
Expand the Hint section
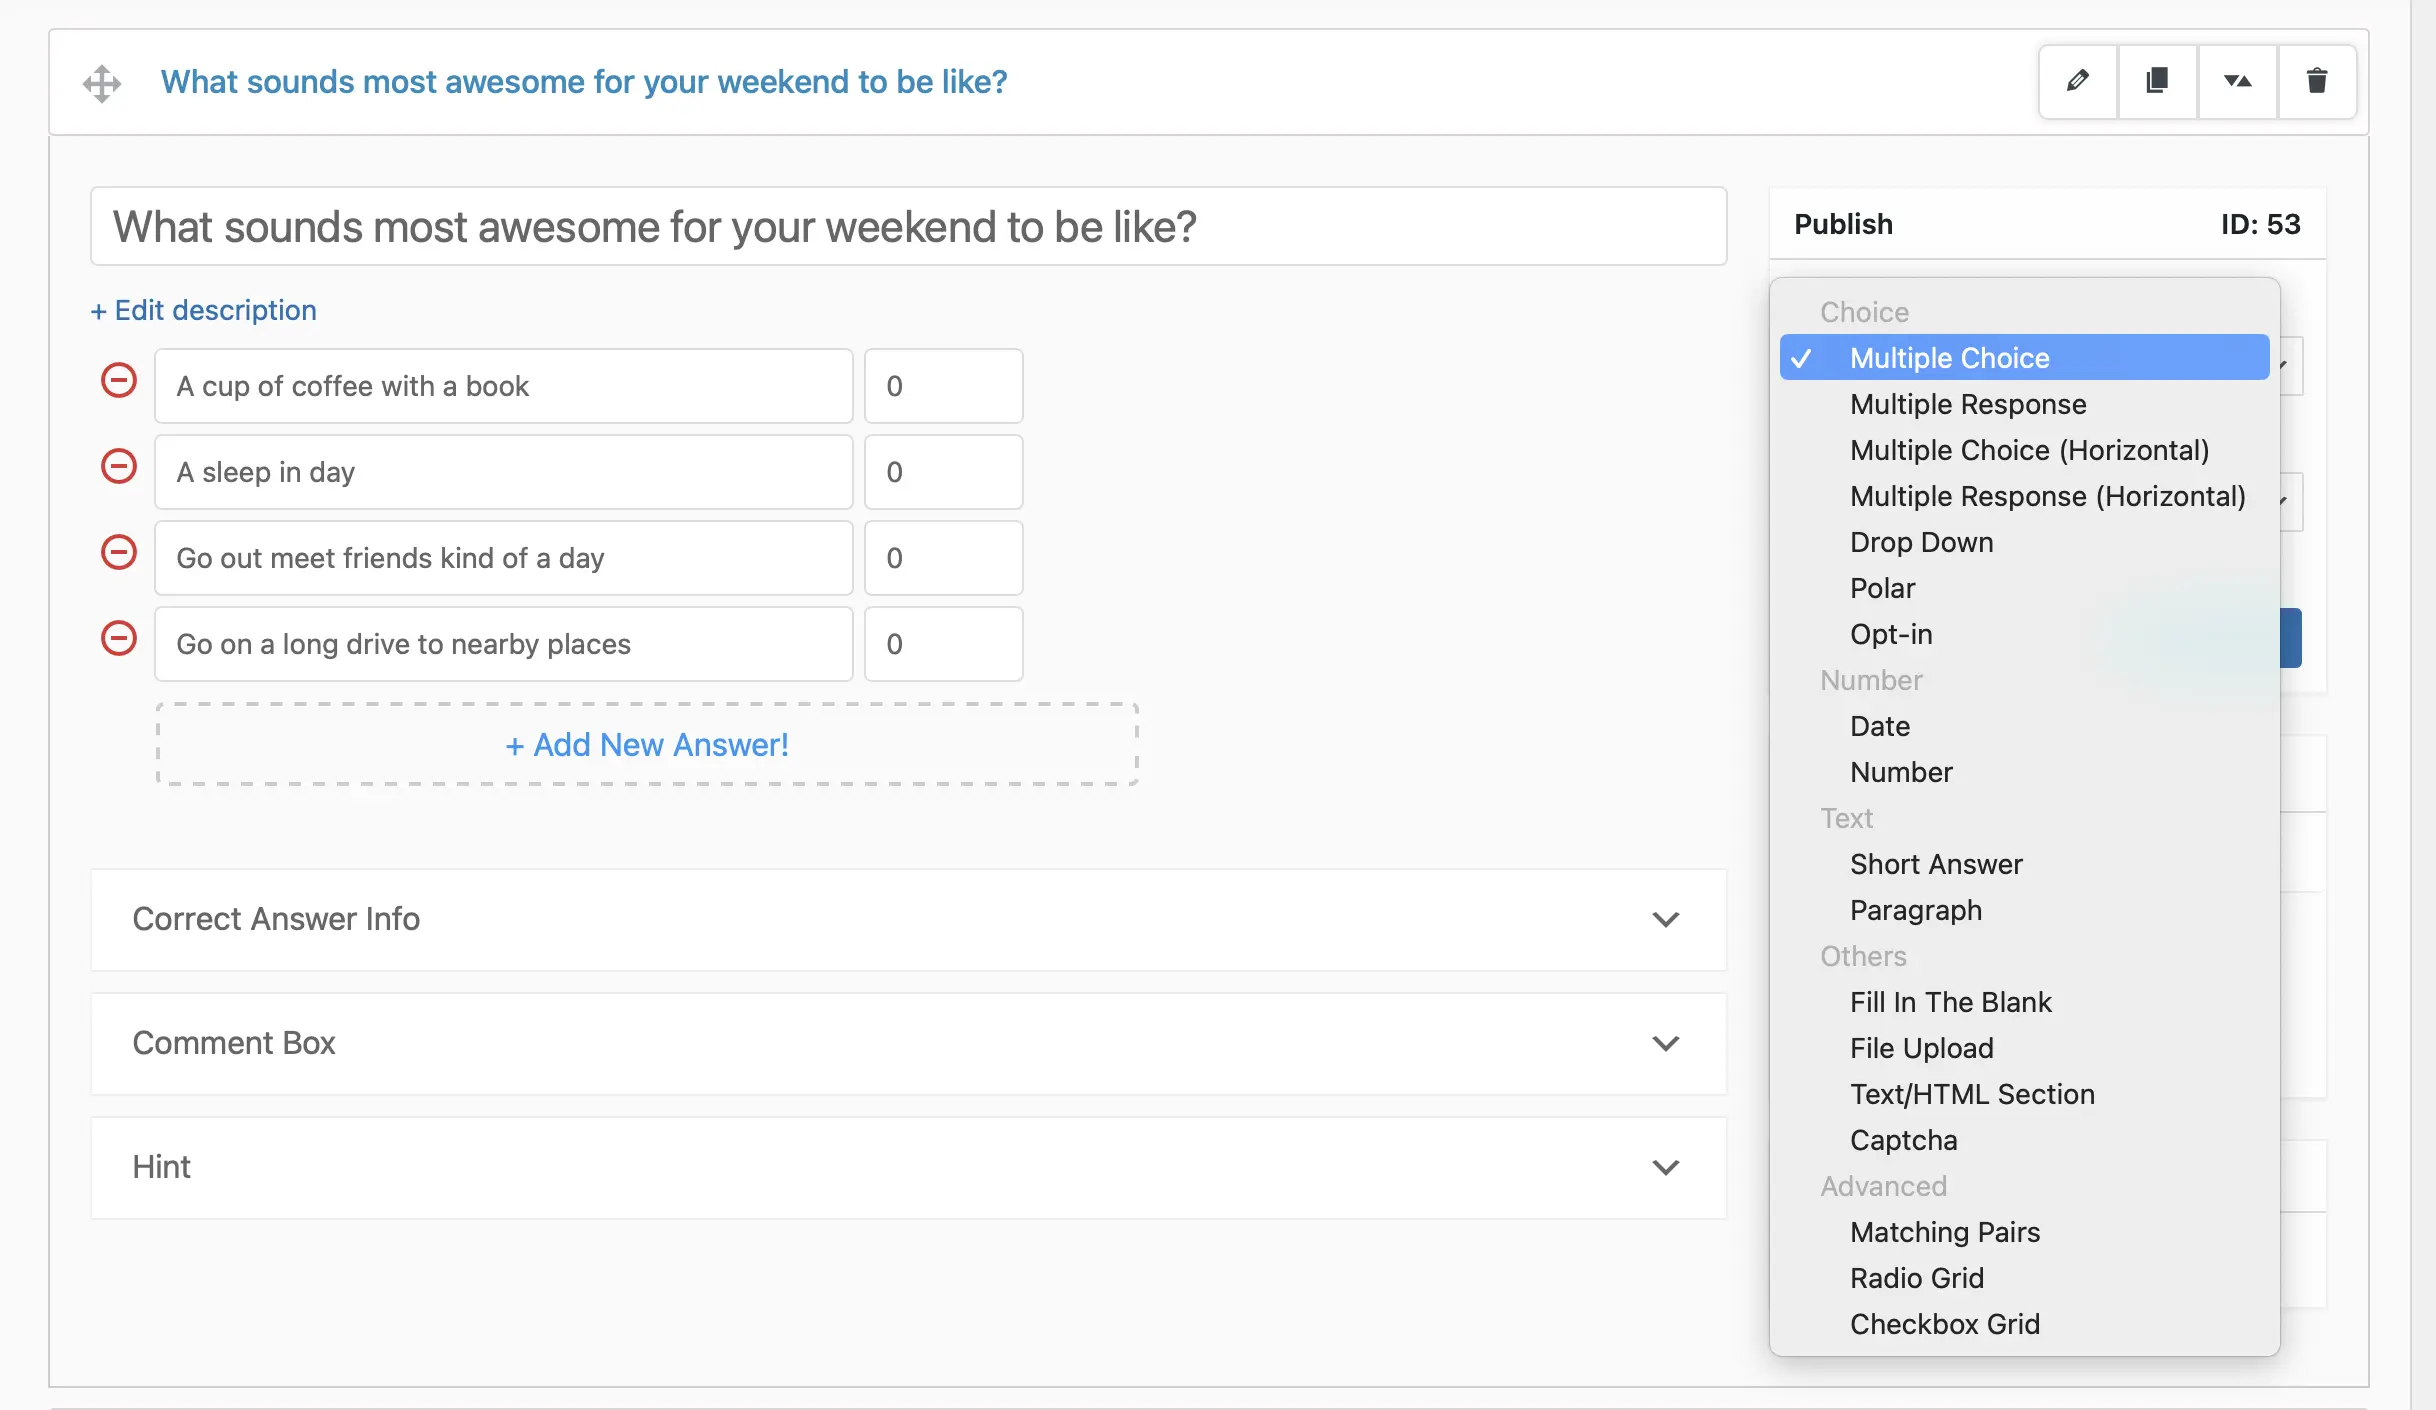click(x=1666, y=1167)
